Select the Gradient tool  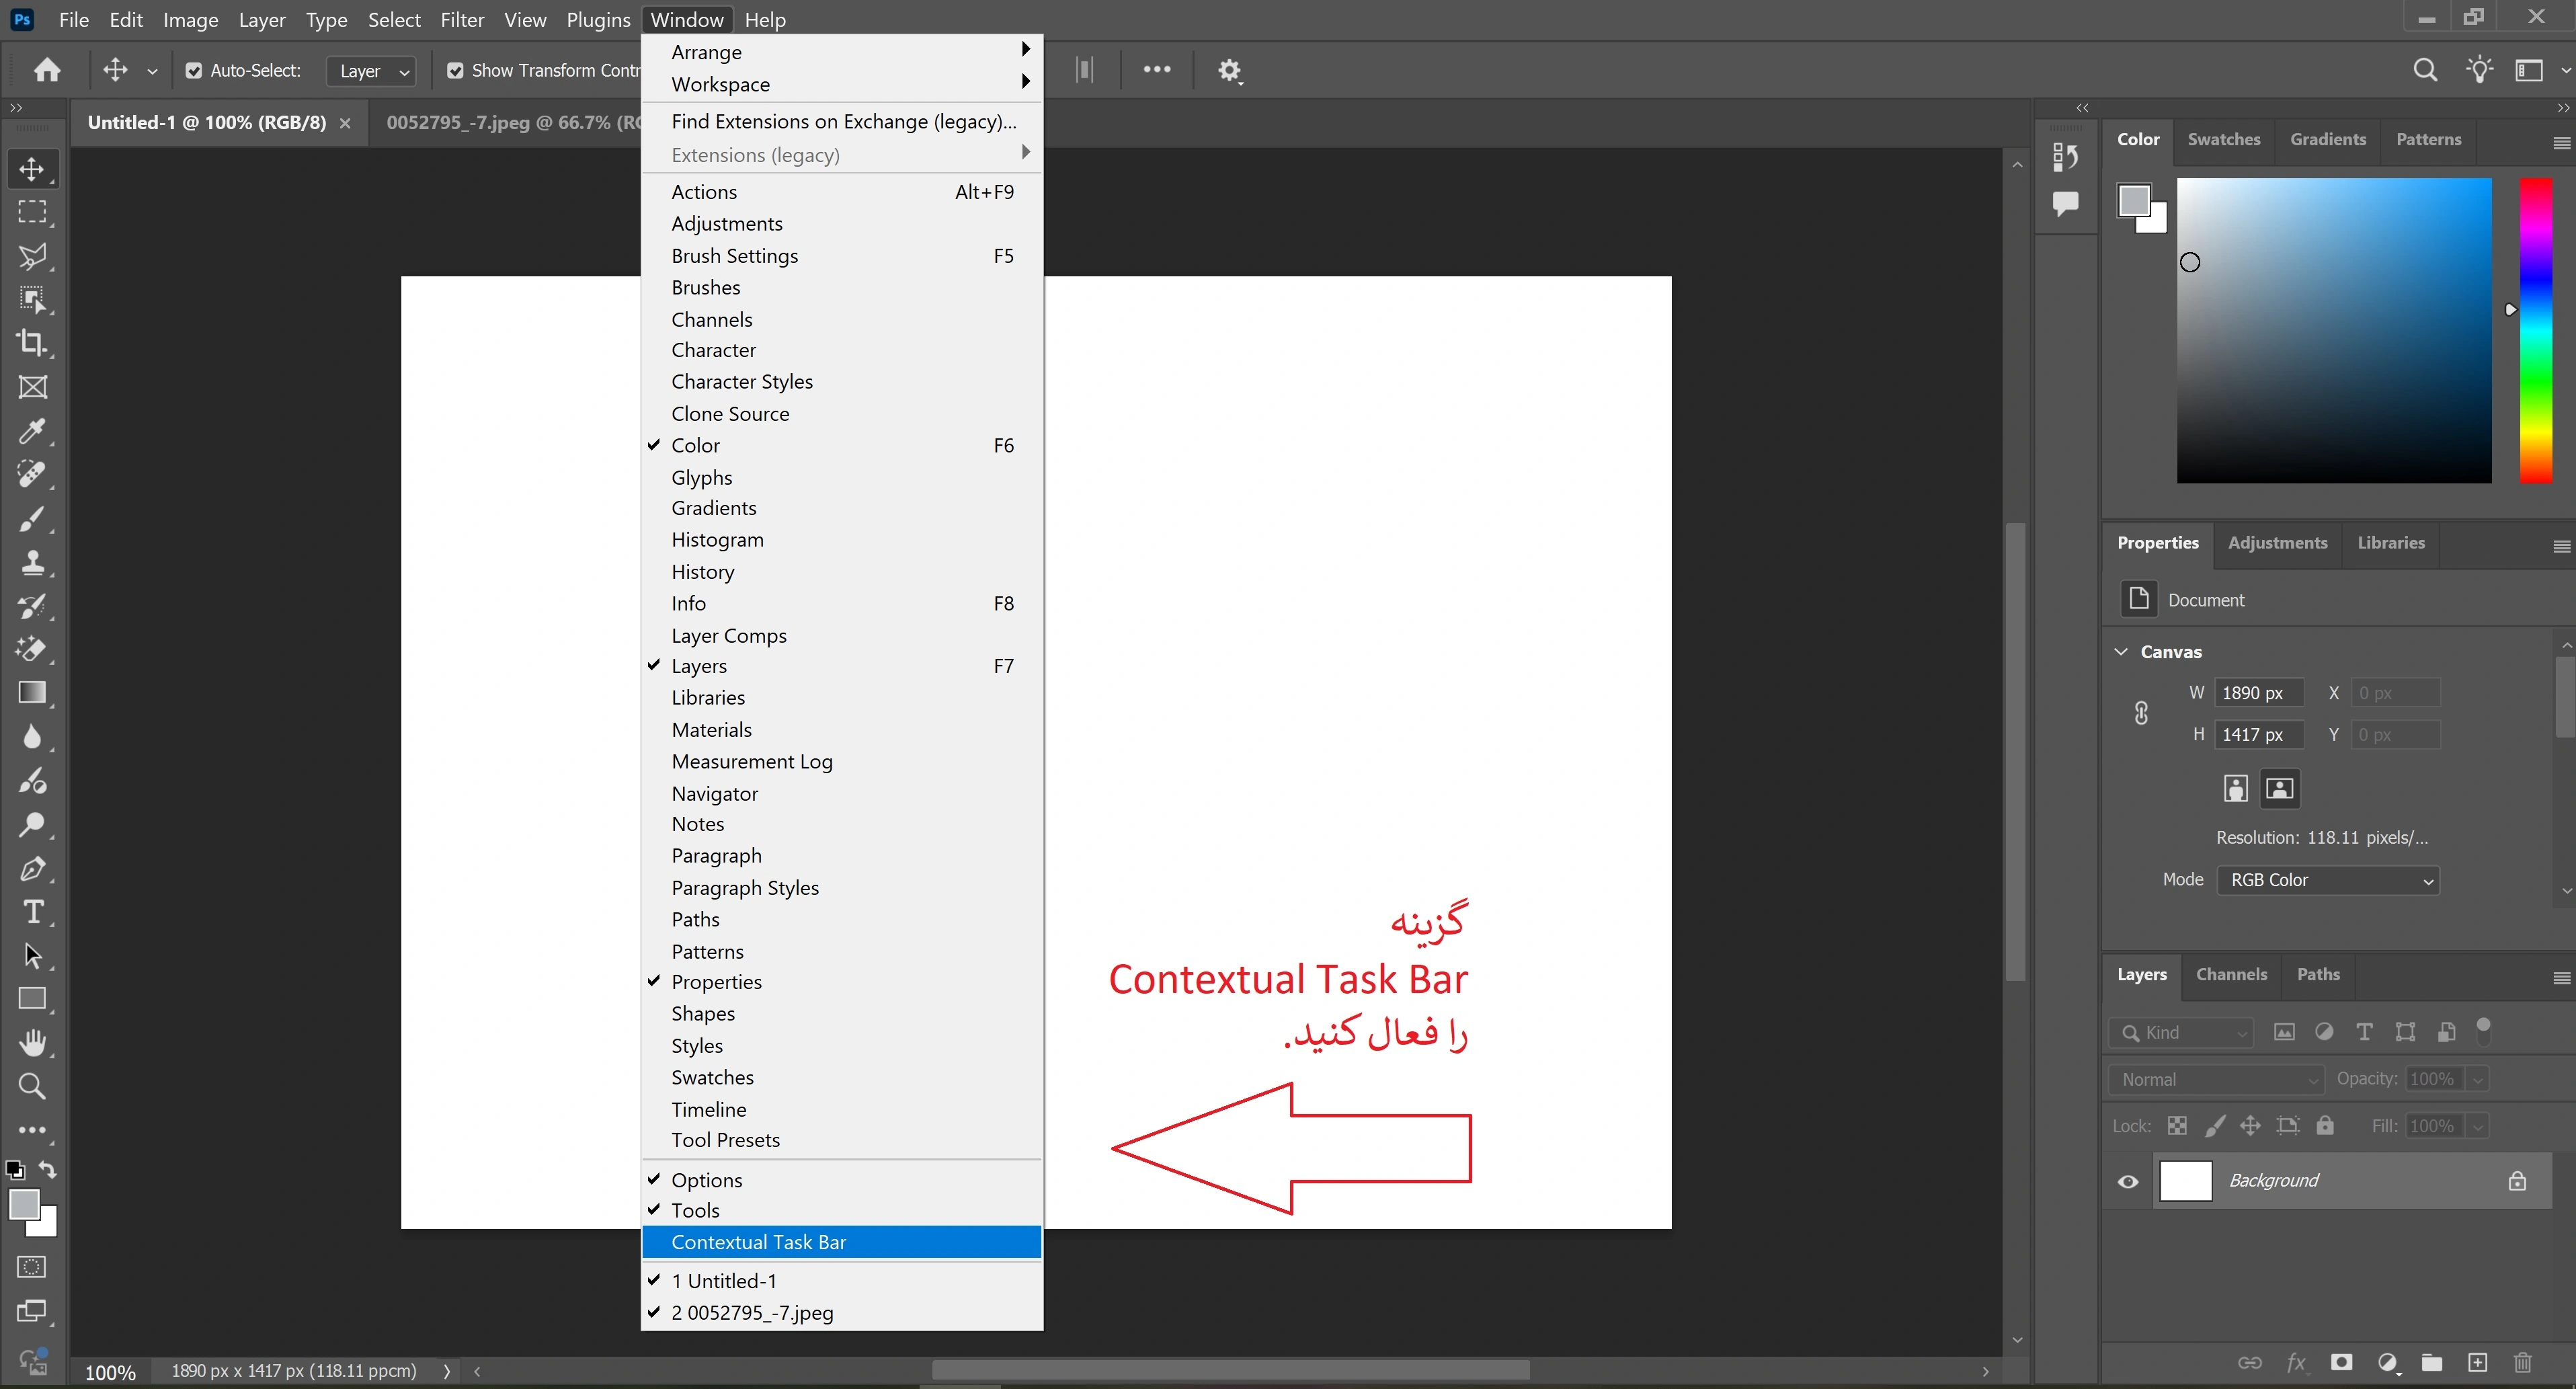point(32,693)
